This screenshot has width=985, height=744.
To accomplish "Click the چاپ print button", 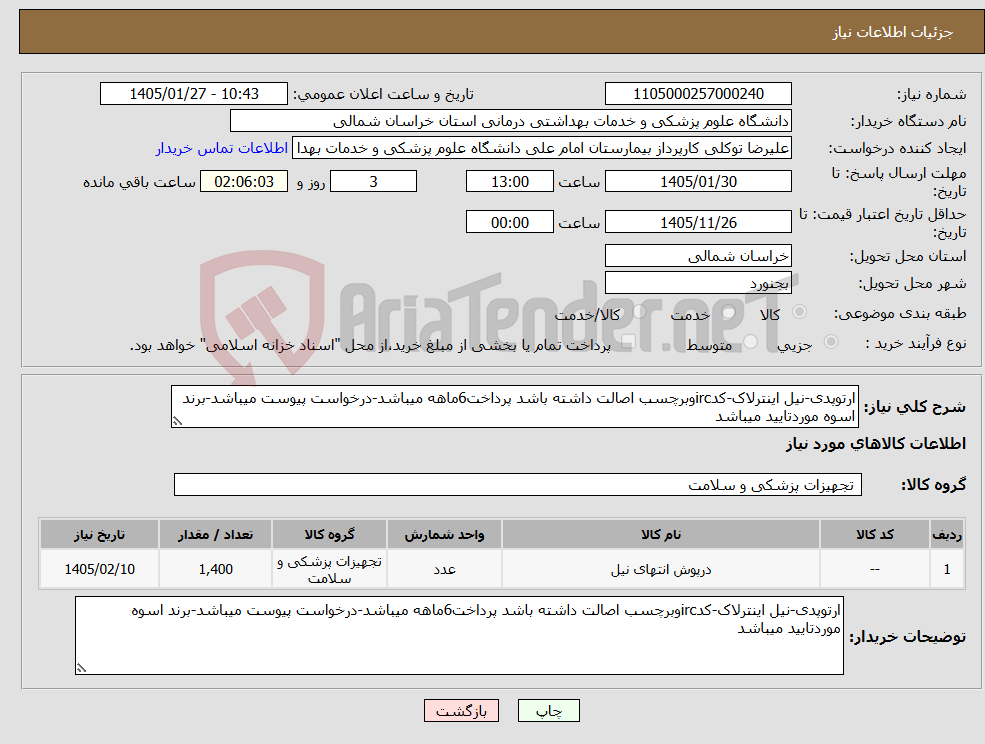I will coord(548,711).
